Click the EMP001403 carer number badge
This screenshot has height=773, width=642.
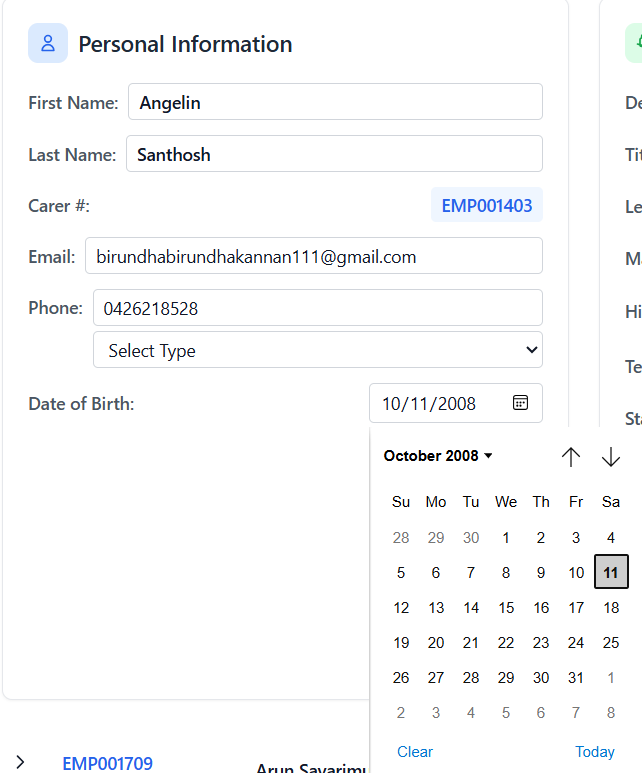(487, 206)
